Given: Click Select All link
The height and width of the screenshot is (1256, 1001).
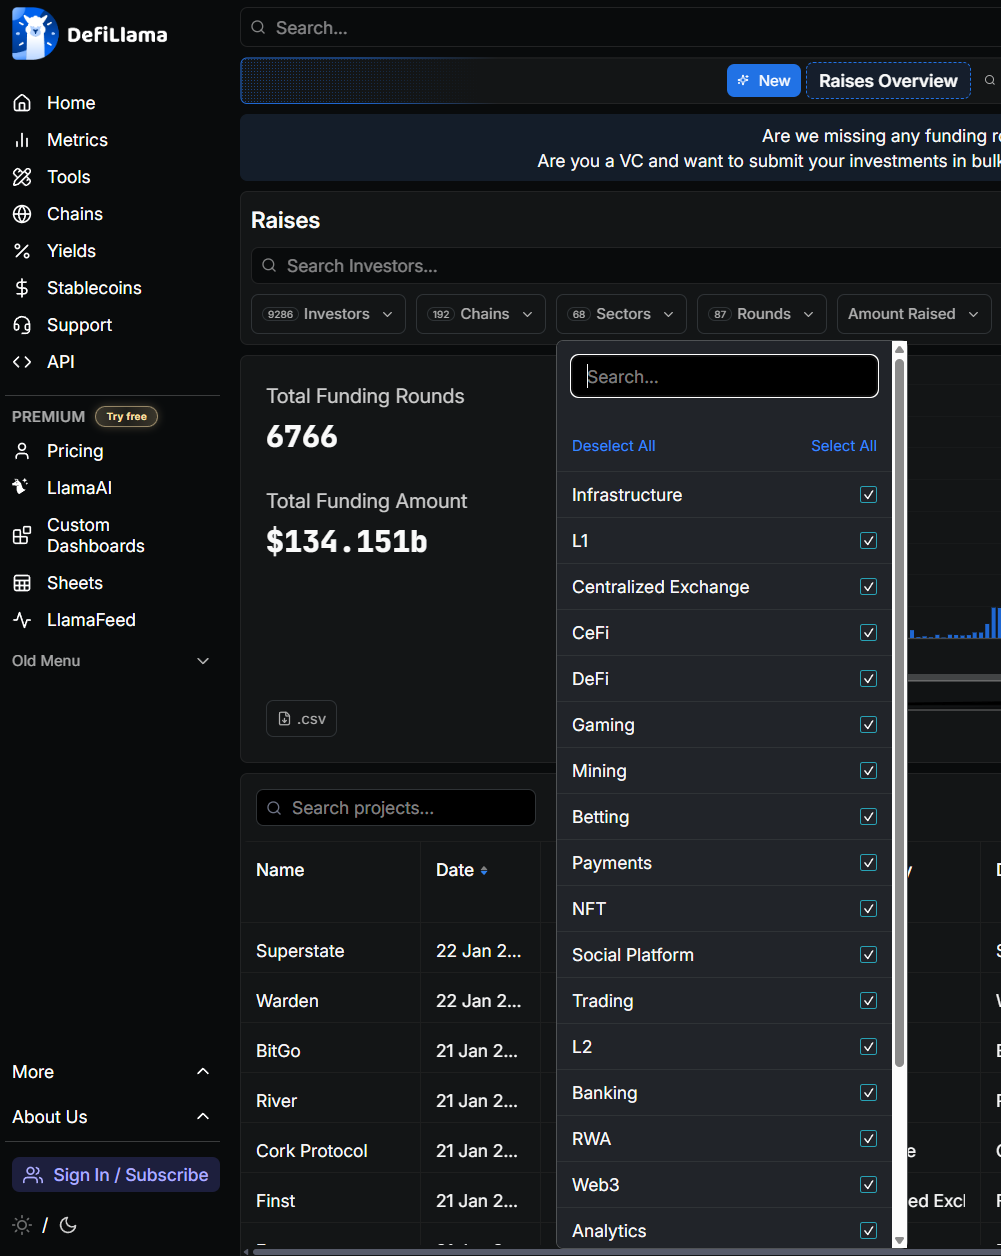Looking at the screenshot, I should pos(844,446).
